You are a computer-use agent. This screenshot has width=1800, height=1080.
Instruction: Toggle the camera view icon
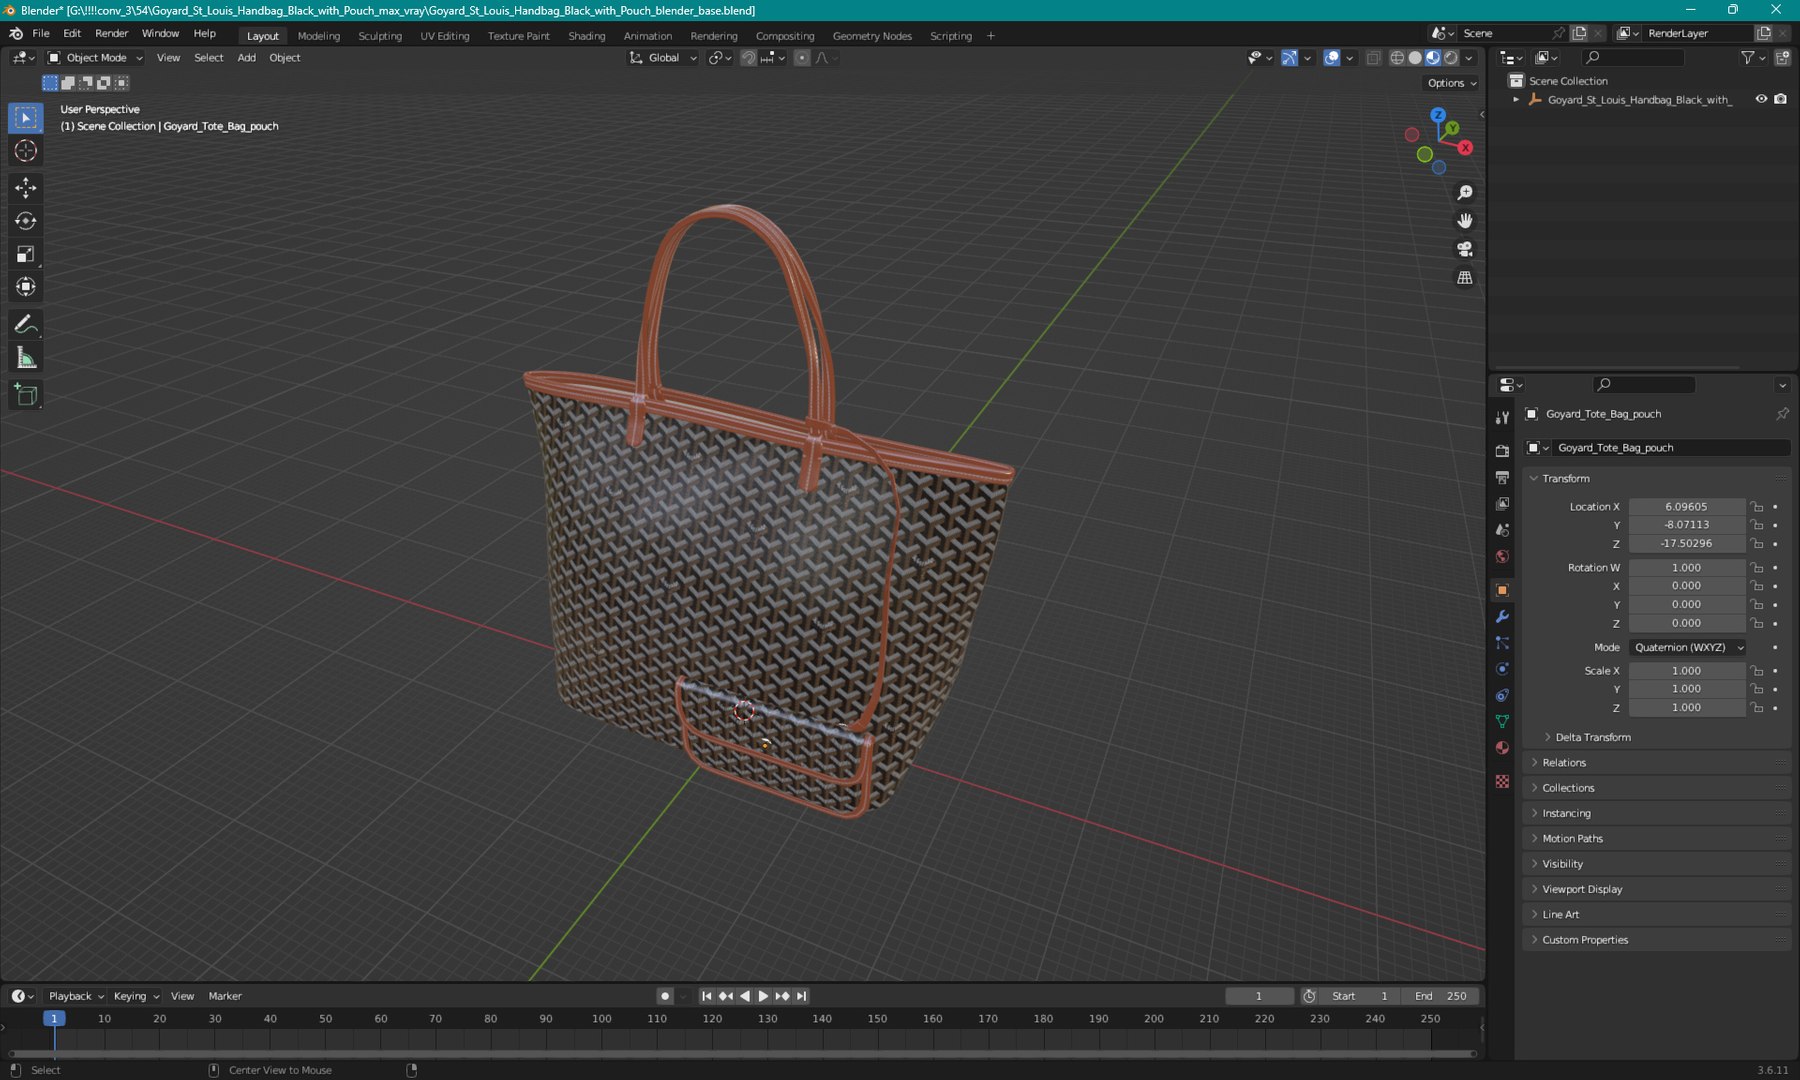point(1465,249)
